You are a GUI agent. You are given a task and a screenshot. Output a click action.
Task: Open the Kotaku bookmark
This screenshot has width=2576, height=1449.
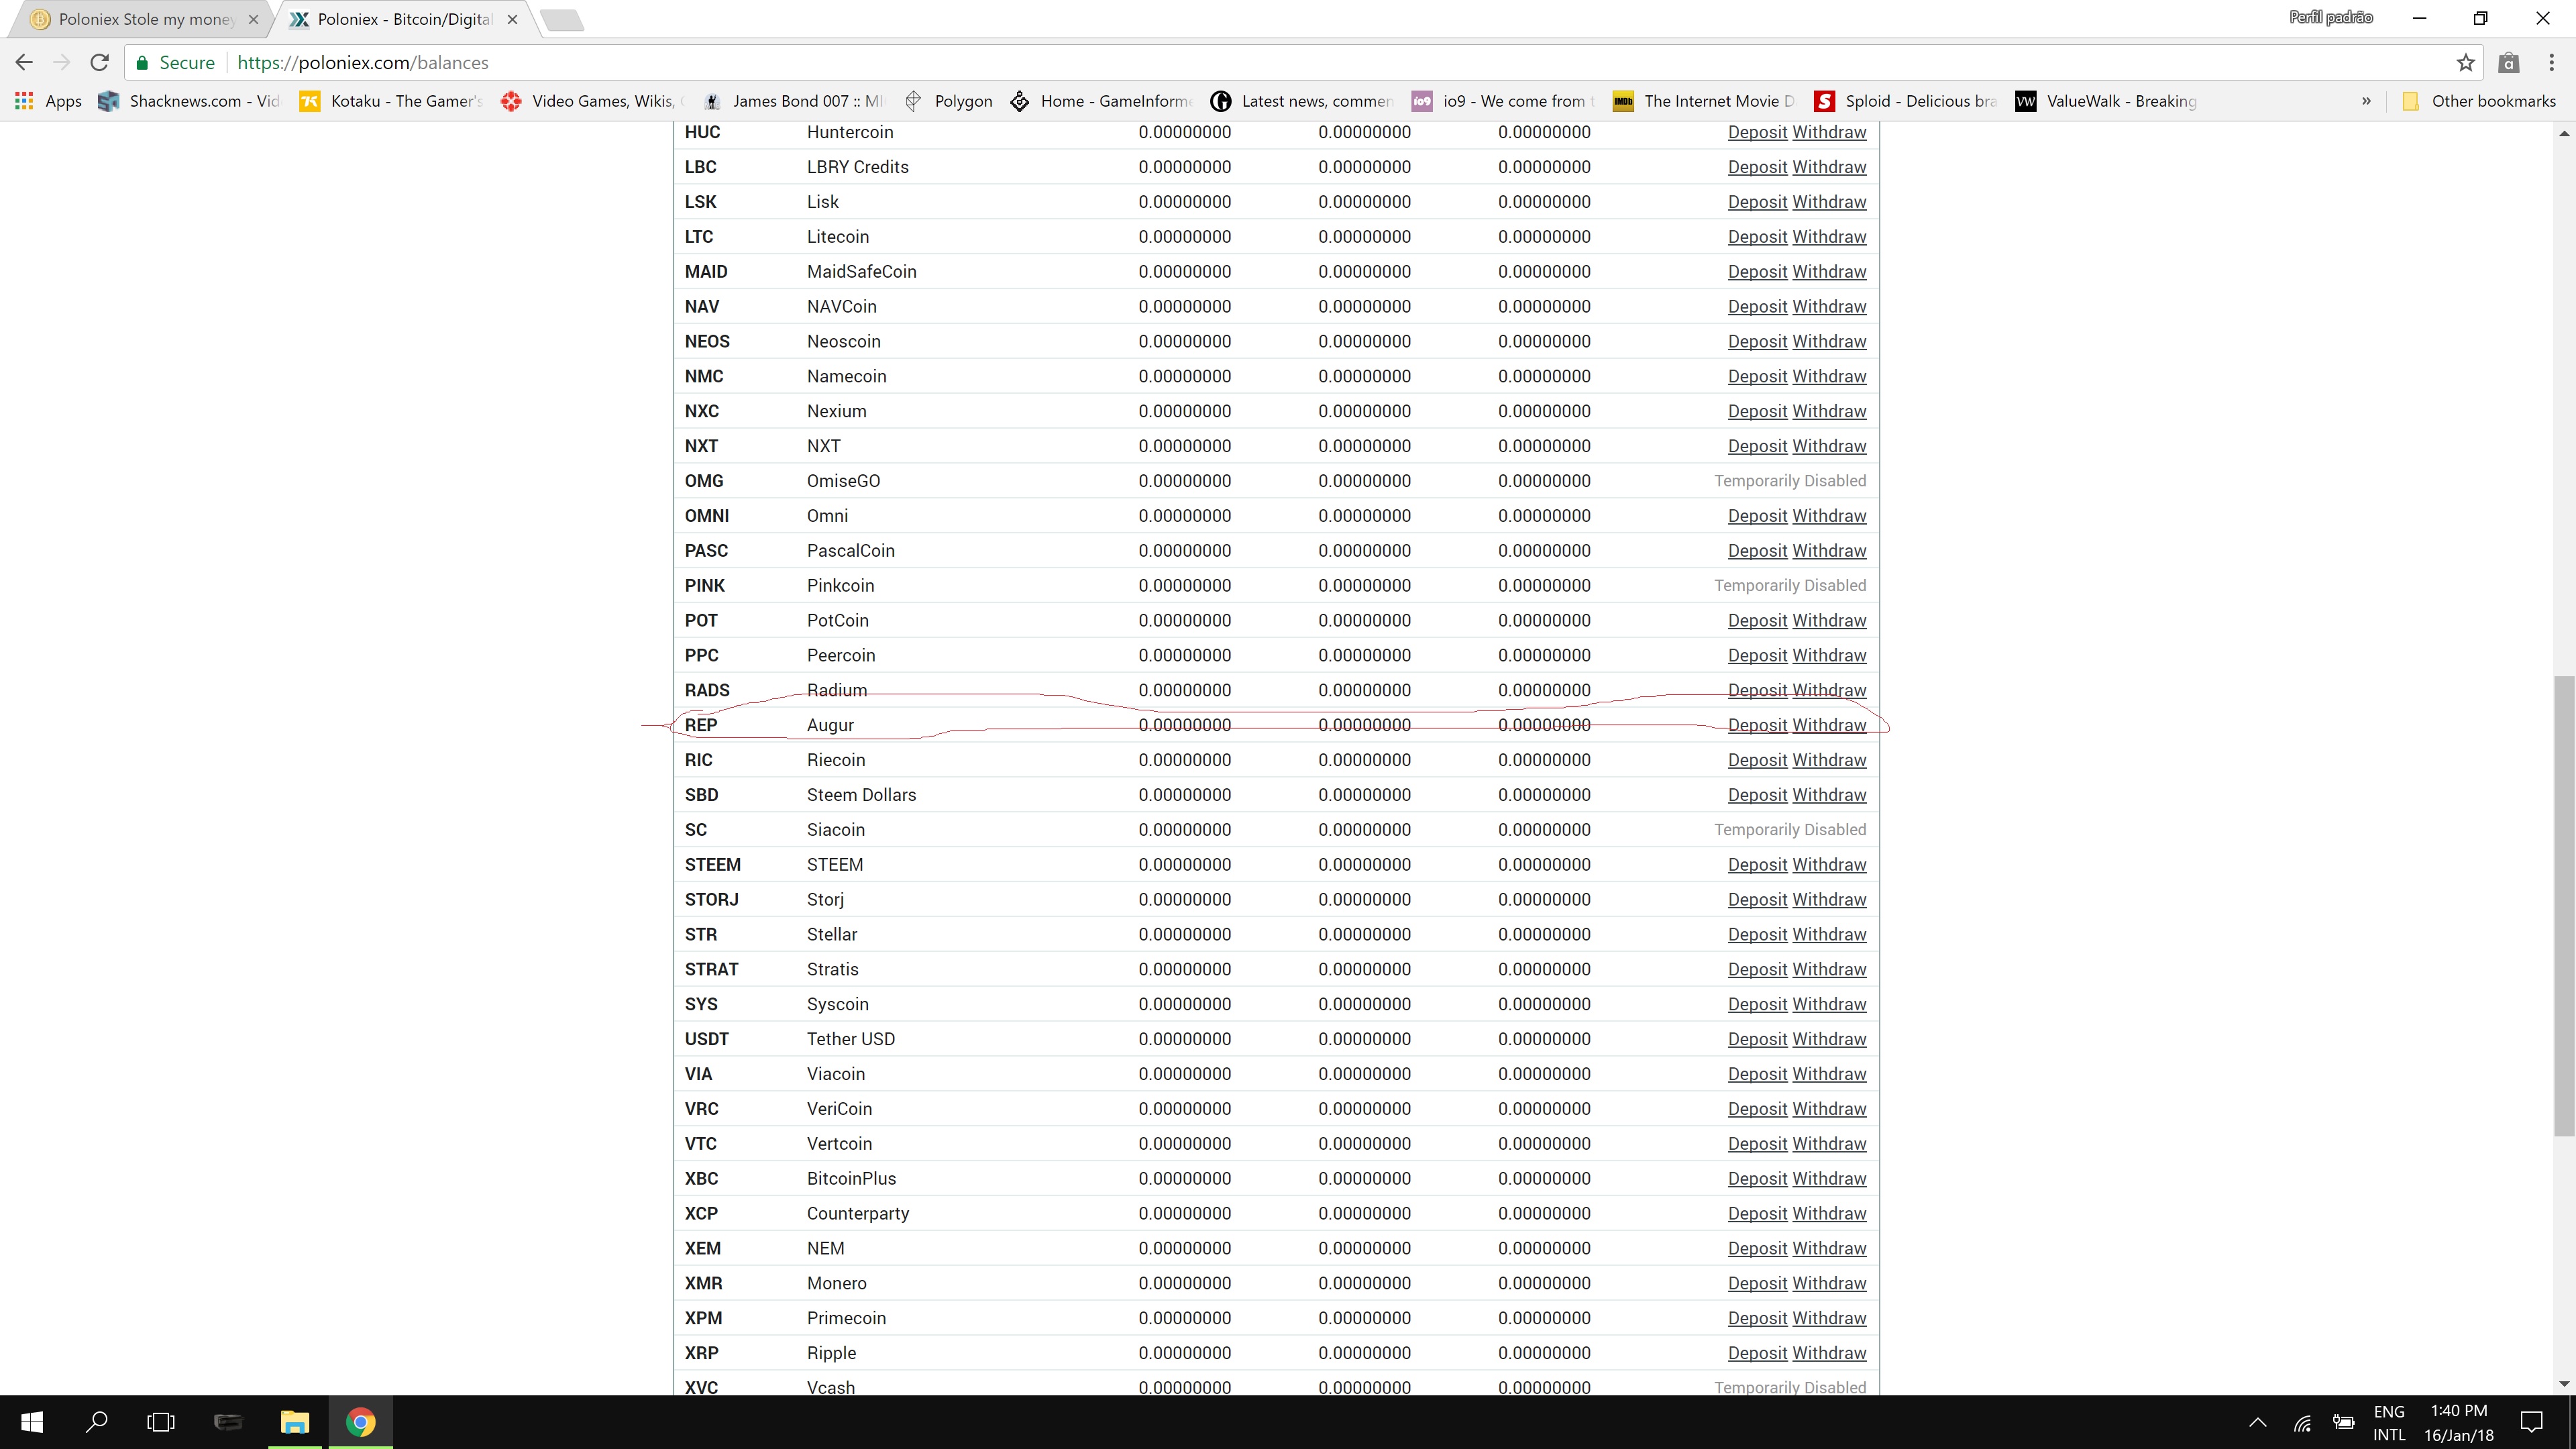(x=392, y=101)
